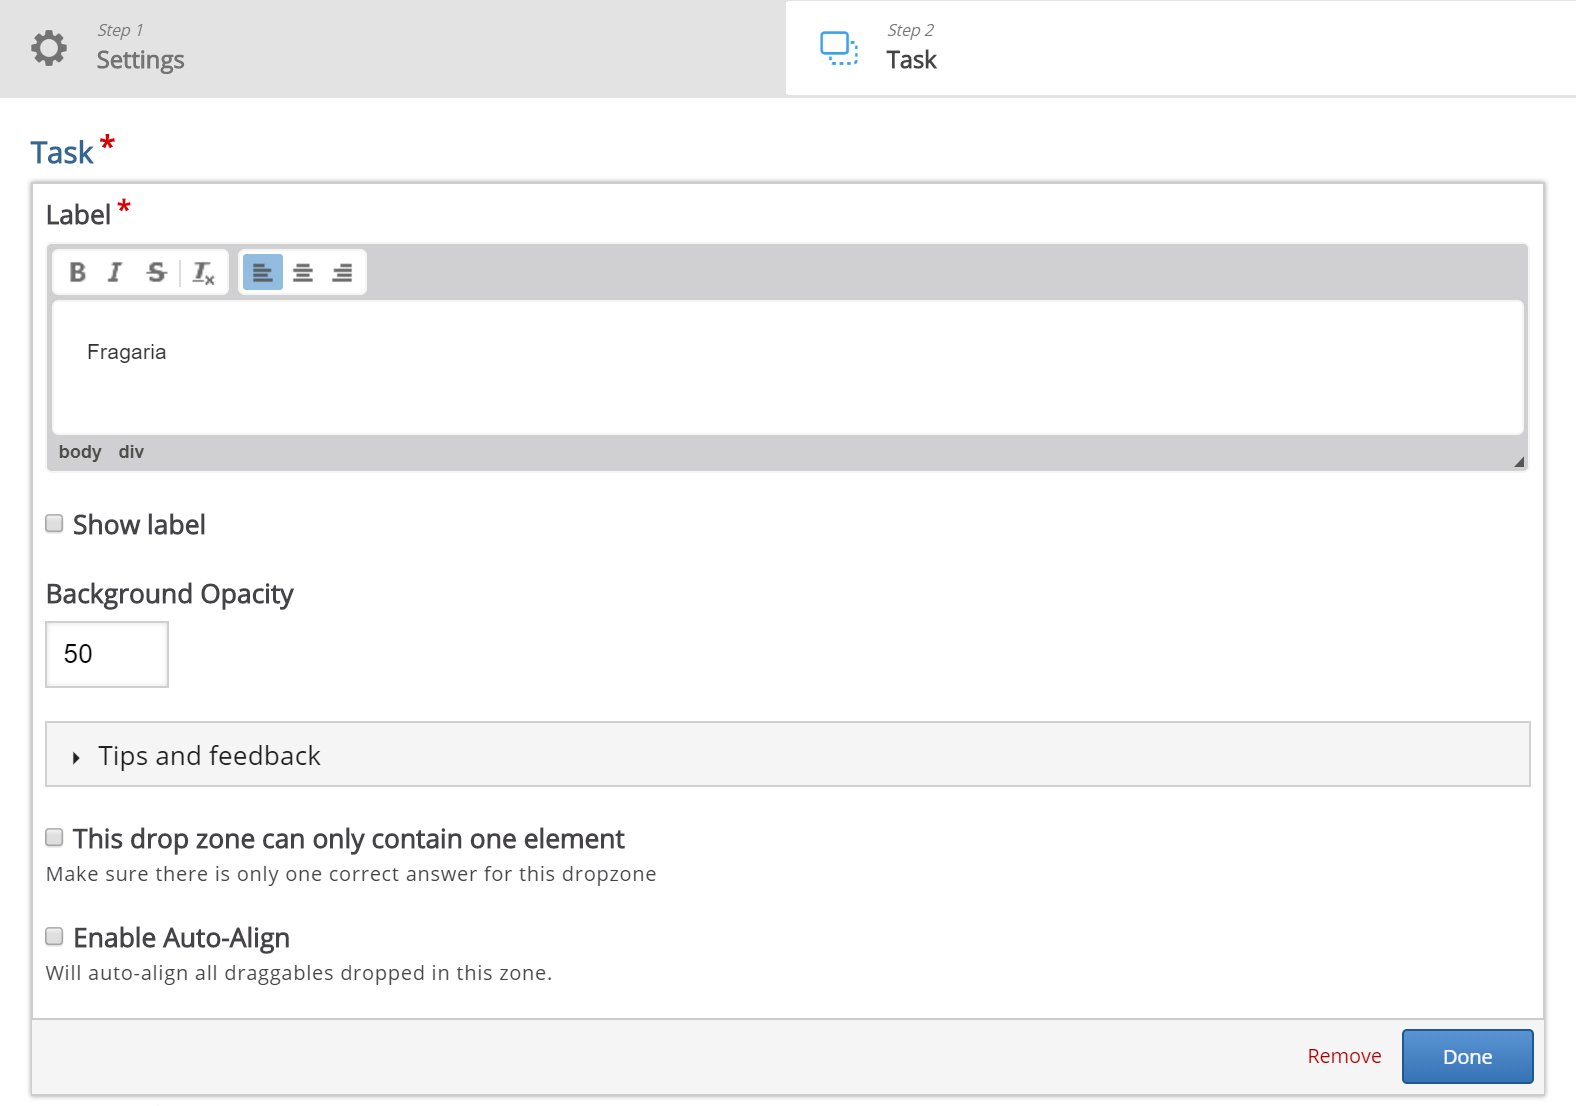The height and width of the screenshot is (1106, 1576).
Task: Center-align the label text
Action: click(x=303, y=272)
